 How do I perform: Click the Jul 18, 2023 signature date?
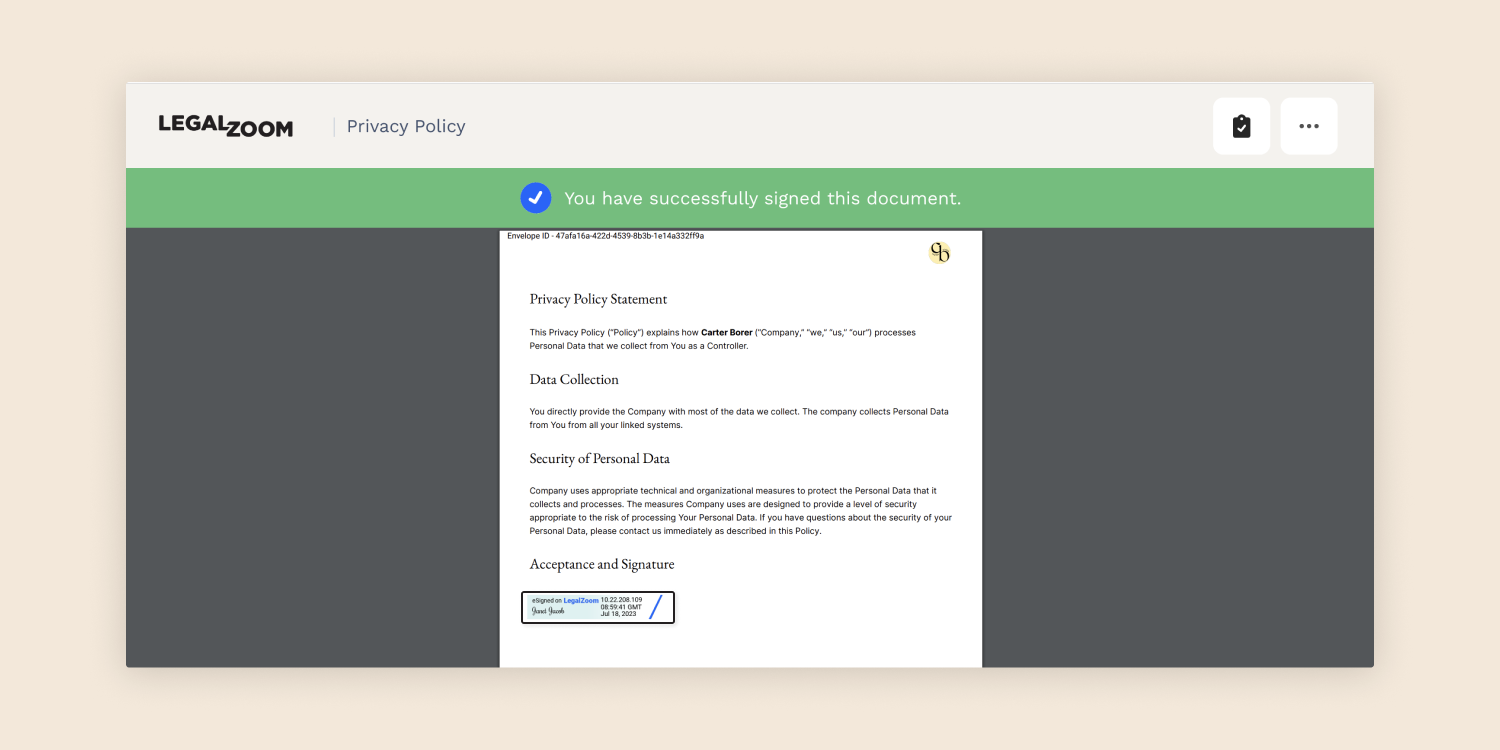tap(618, 614)
